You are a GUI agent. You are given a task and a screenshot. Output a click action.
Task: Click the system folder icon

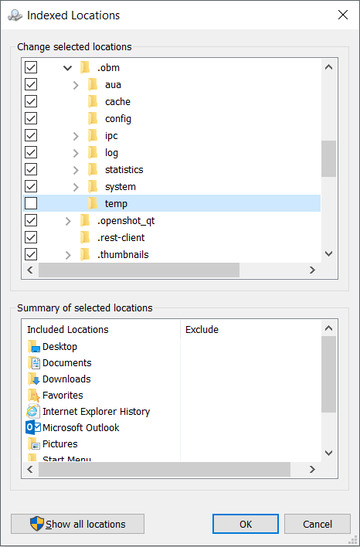point(92,187)
